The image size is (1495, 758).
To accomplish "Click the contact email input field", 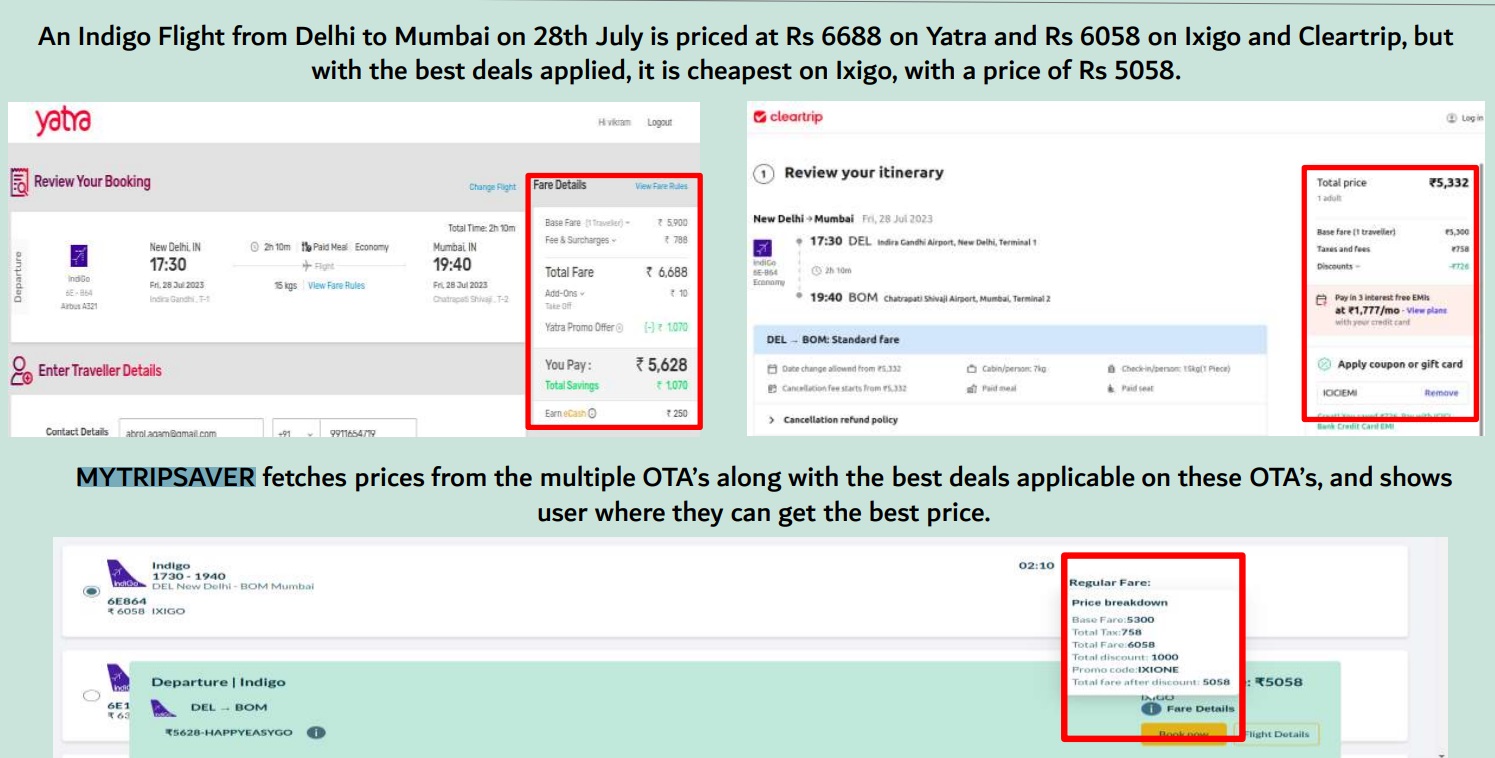I will (x=190, y=430).
